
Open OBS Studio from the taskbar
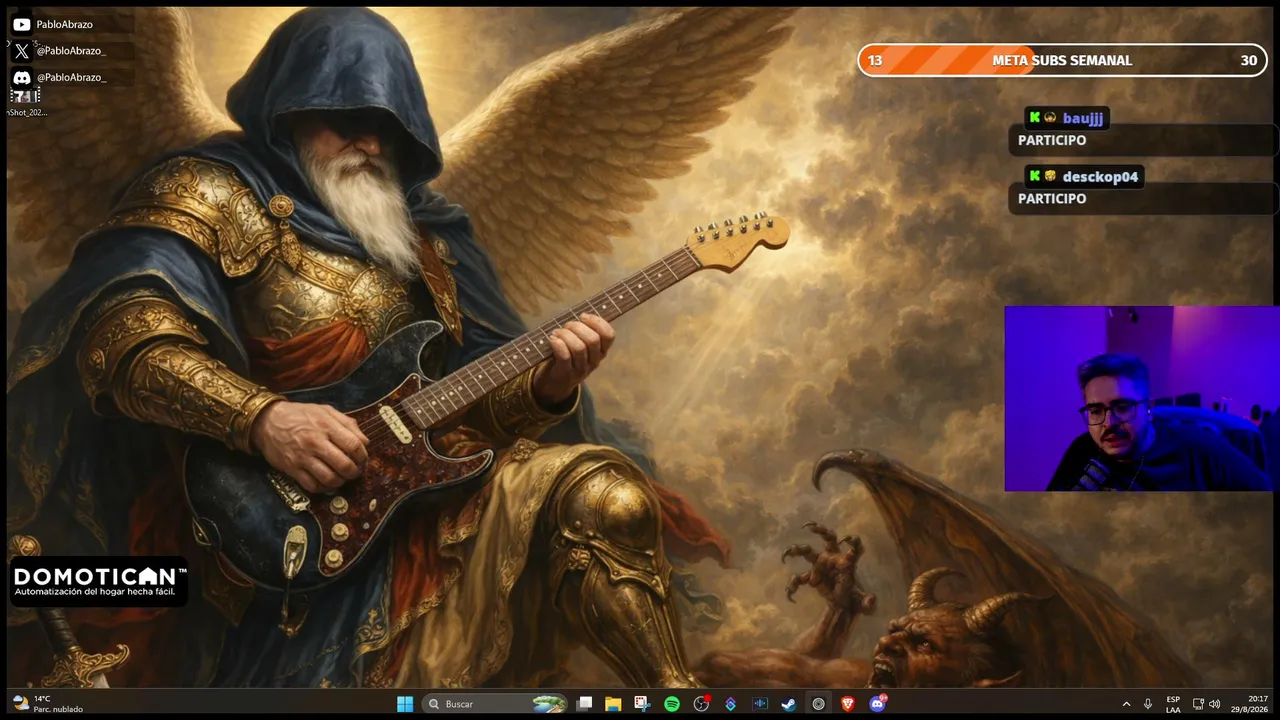(701, 704)
